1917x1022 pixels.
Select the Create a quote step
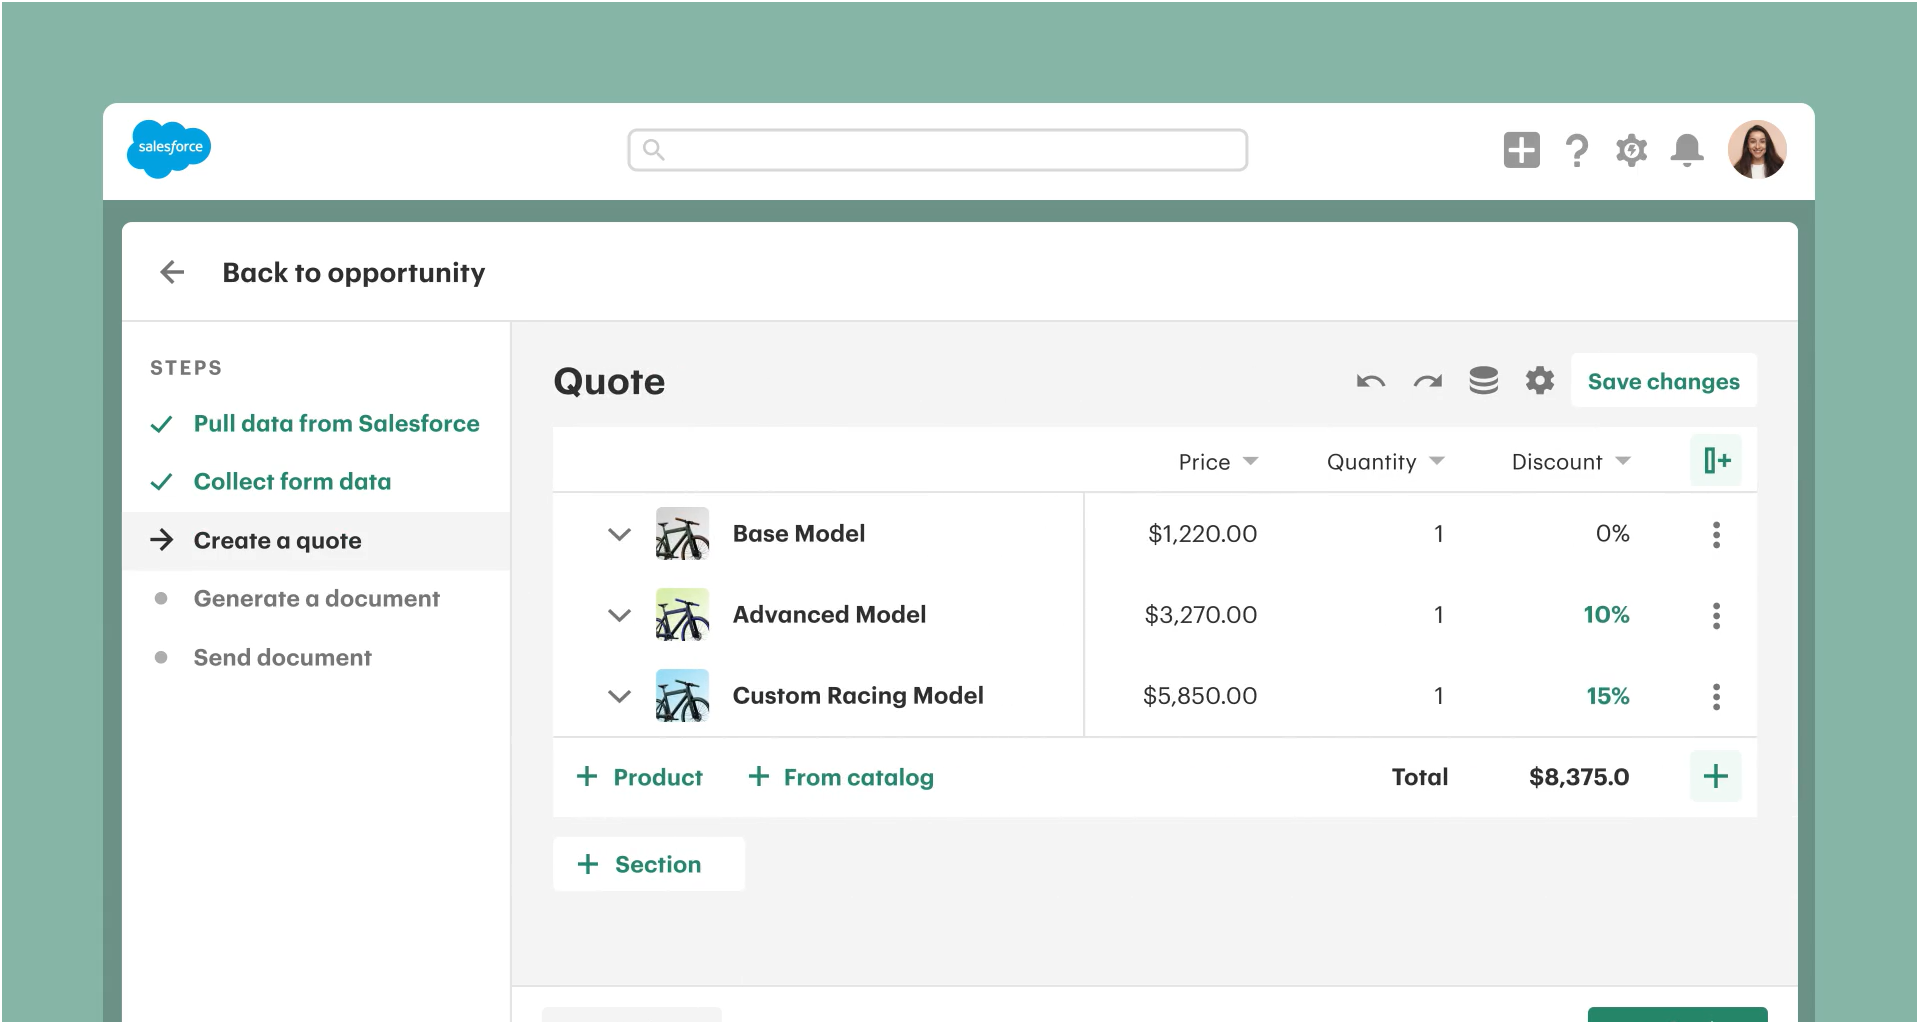click(316, 541)
